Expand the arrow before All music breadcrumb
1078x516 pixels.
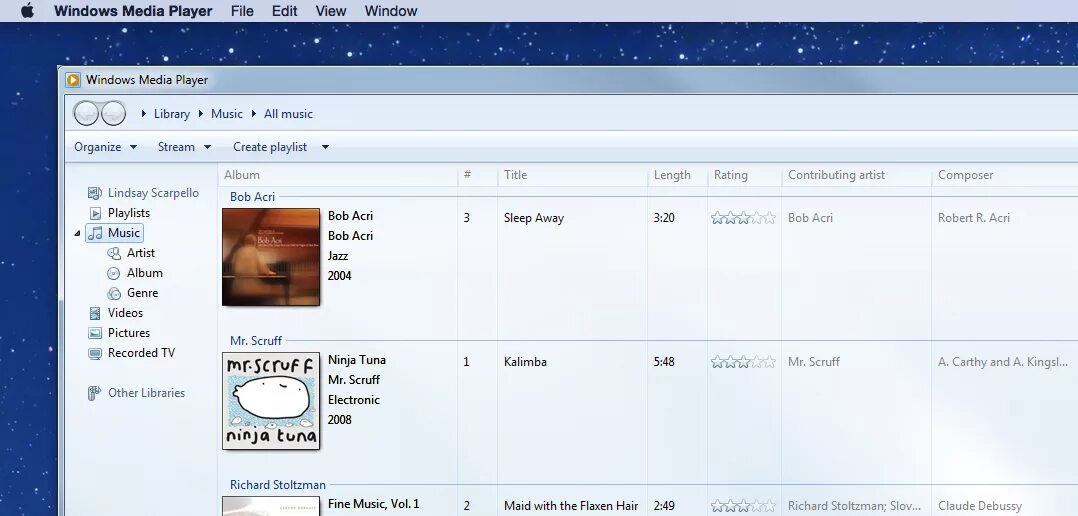pos(254,114)
